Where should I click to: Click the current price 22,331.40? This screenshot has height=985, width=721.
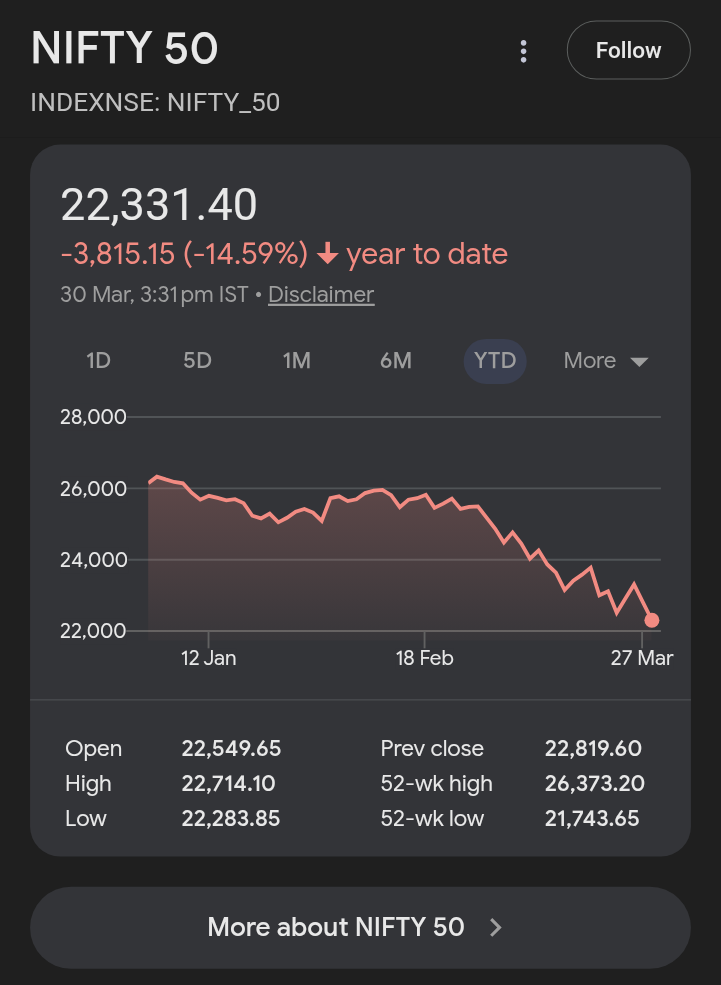pyautogui.click(x=159, y=205)
